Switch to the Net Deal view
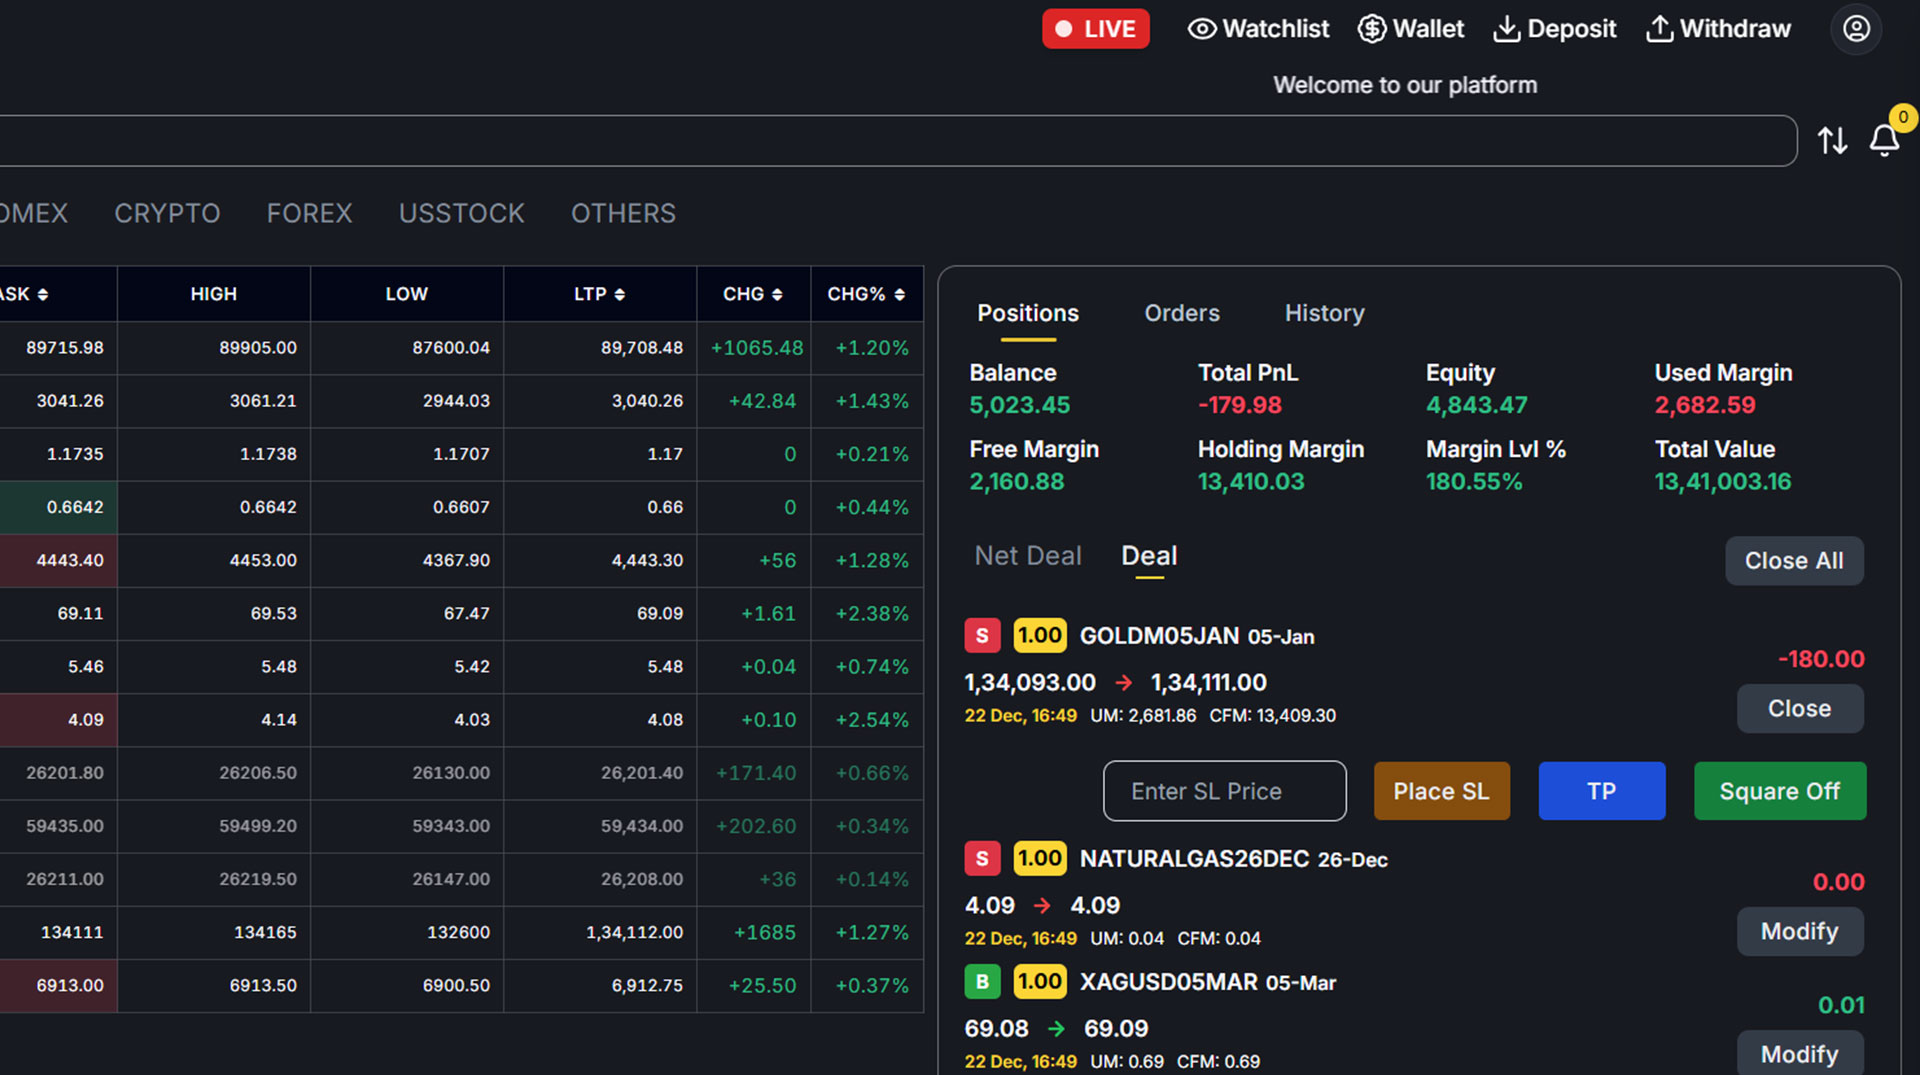 tap(1027, 556)
